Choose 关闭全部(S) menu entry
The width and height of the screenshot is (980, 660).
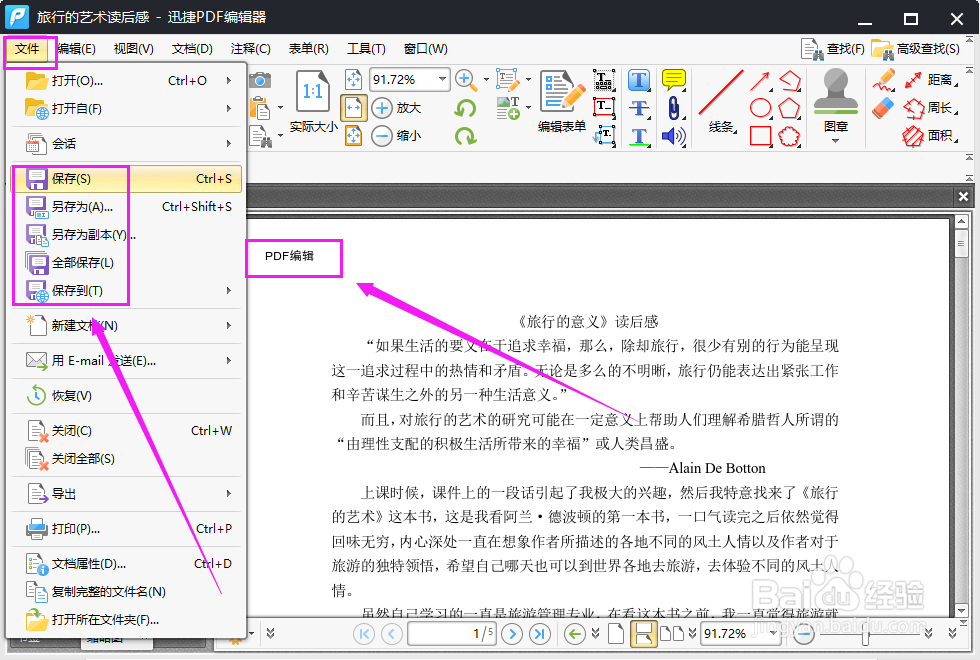(126, 459)
